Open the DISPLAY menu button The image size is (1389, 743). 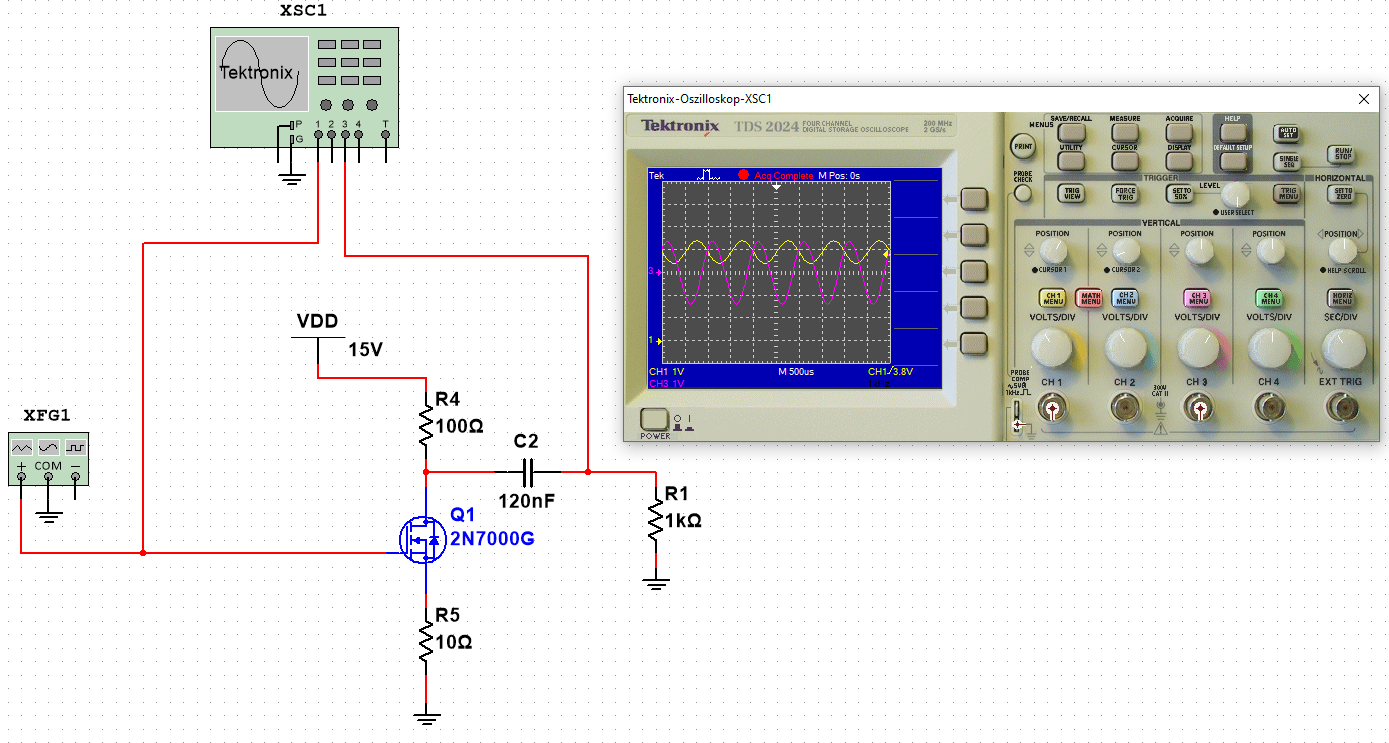click(1179, 160)
